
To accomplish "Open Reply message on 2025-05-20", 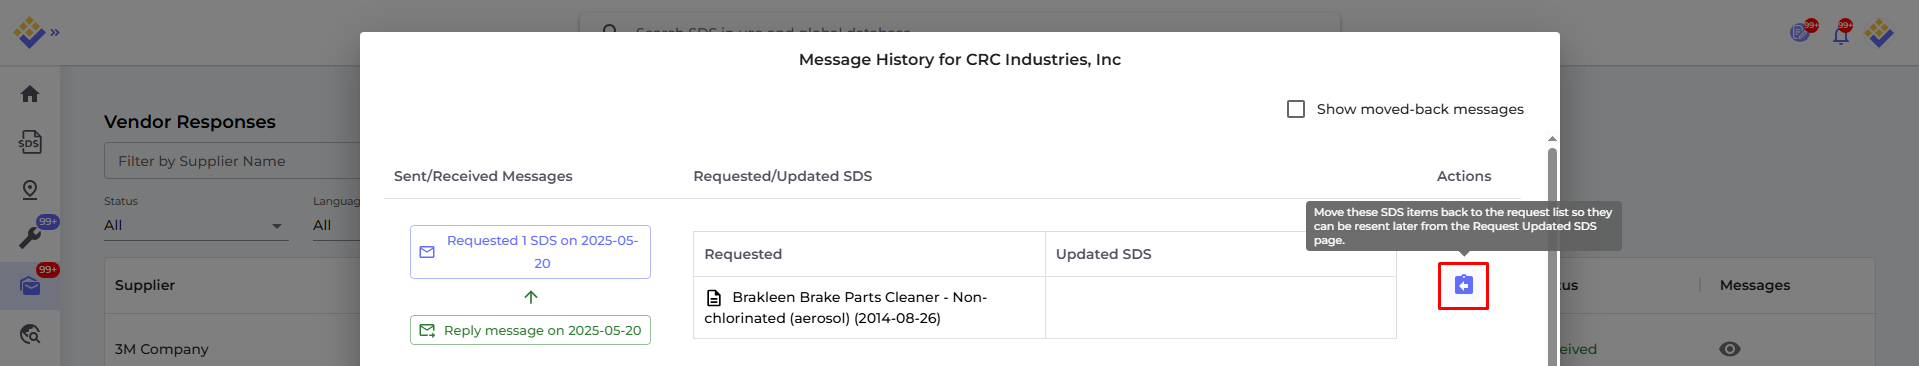I will [530, 330].
